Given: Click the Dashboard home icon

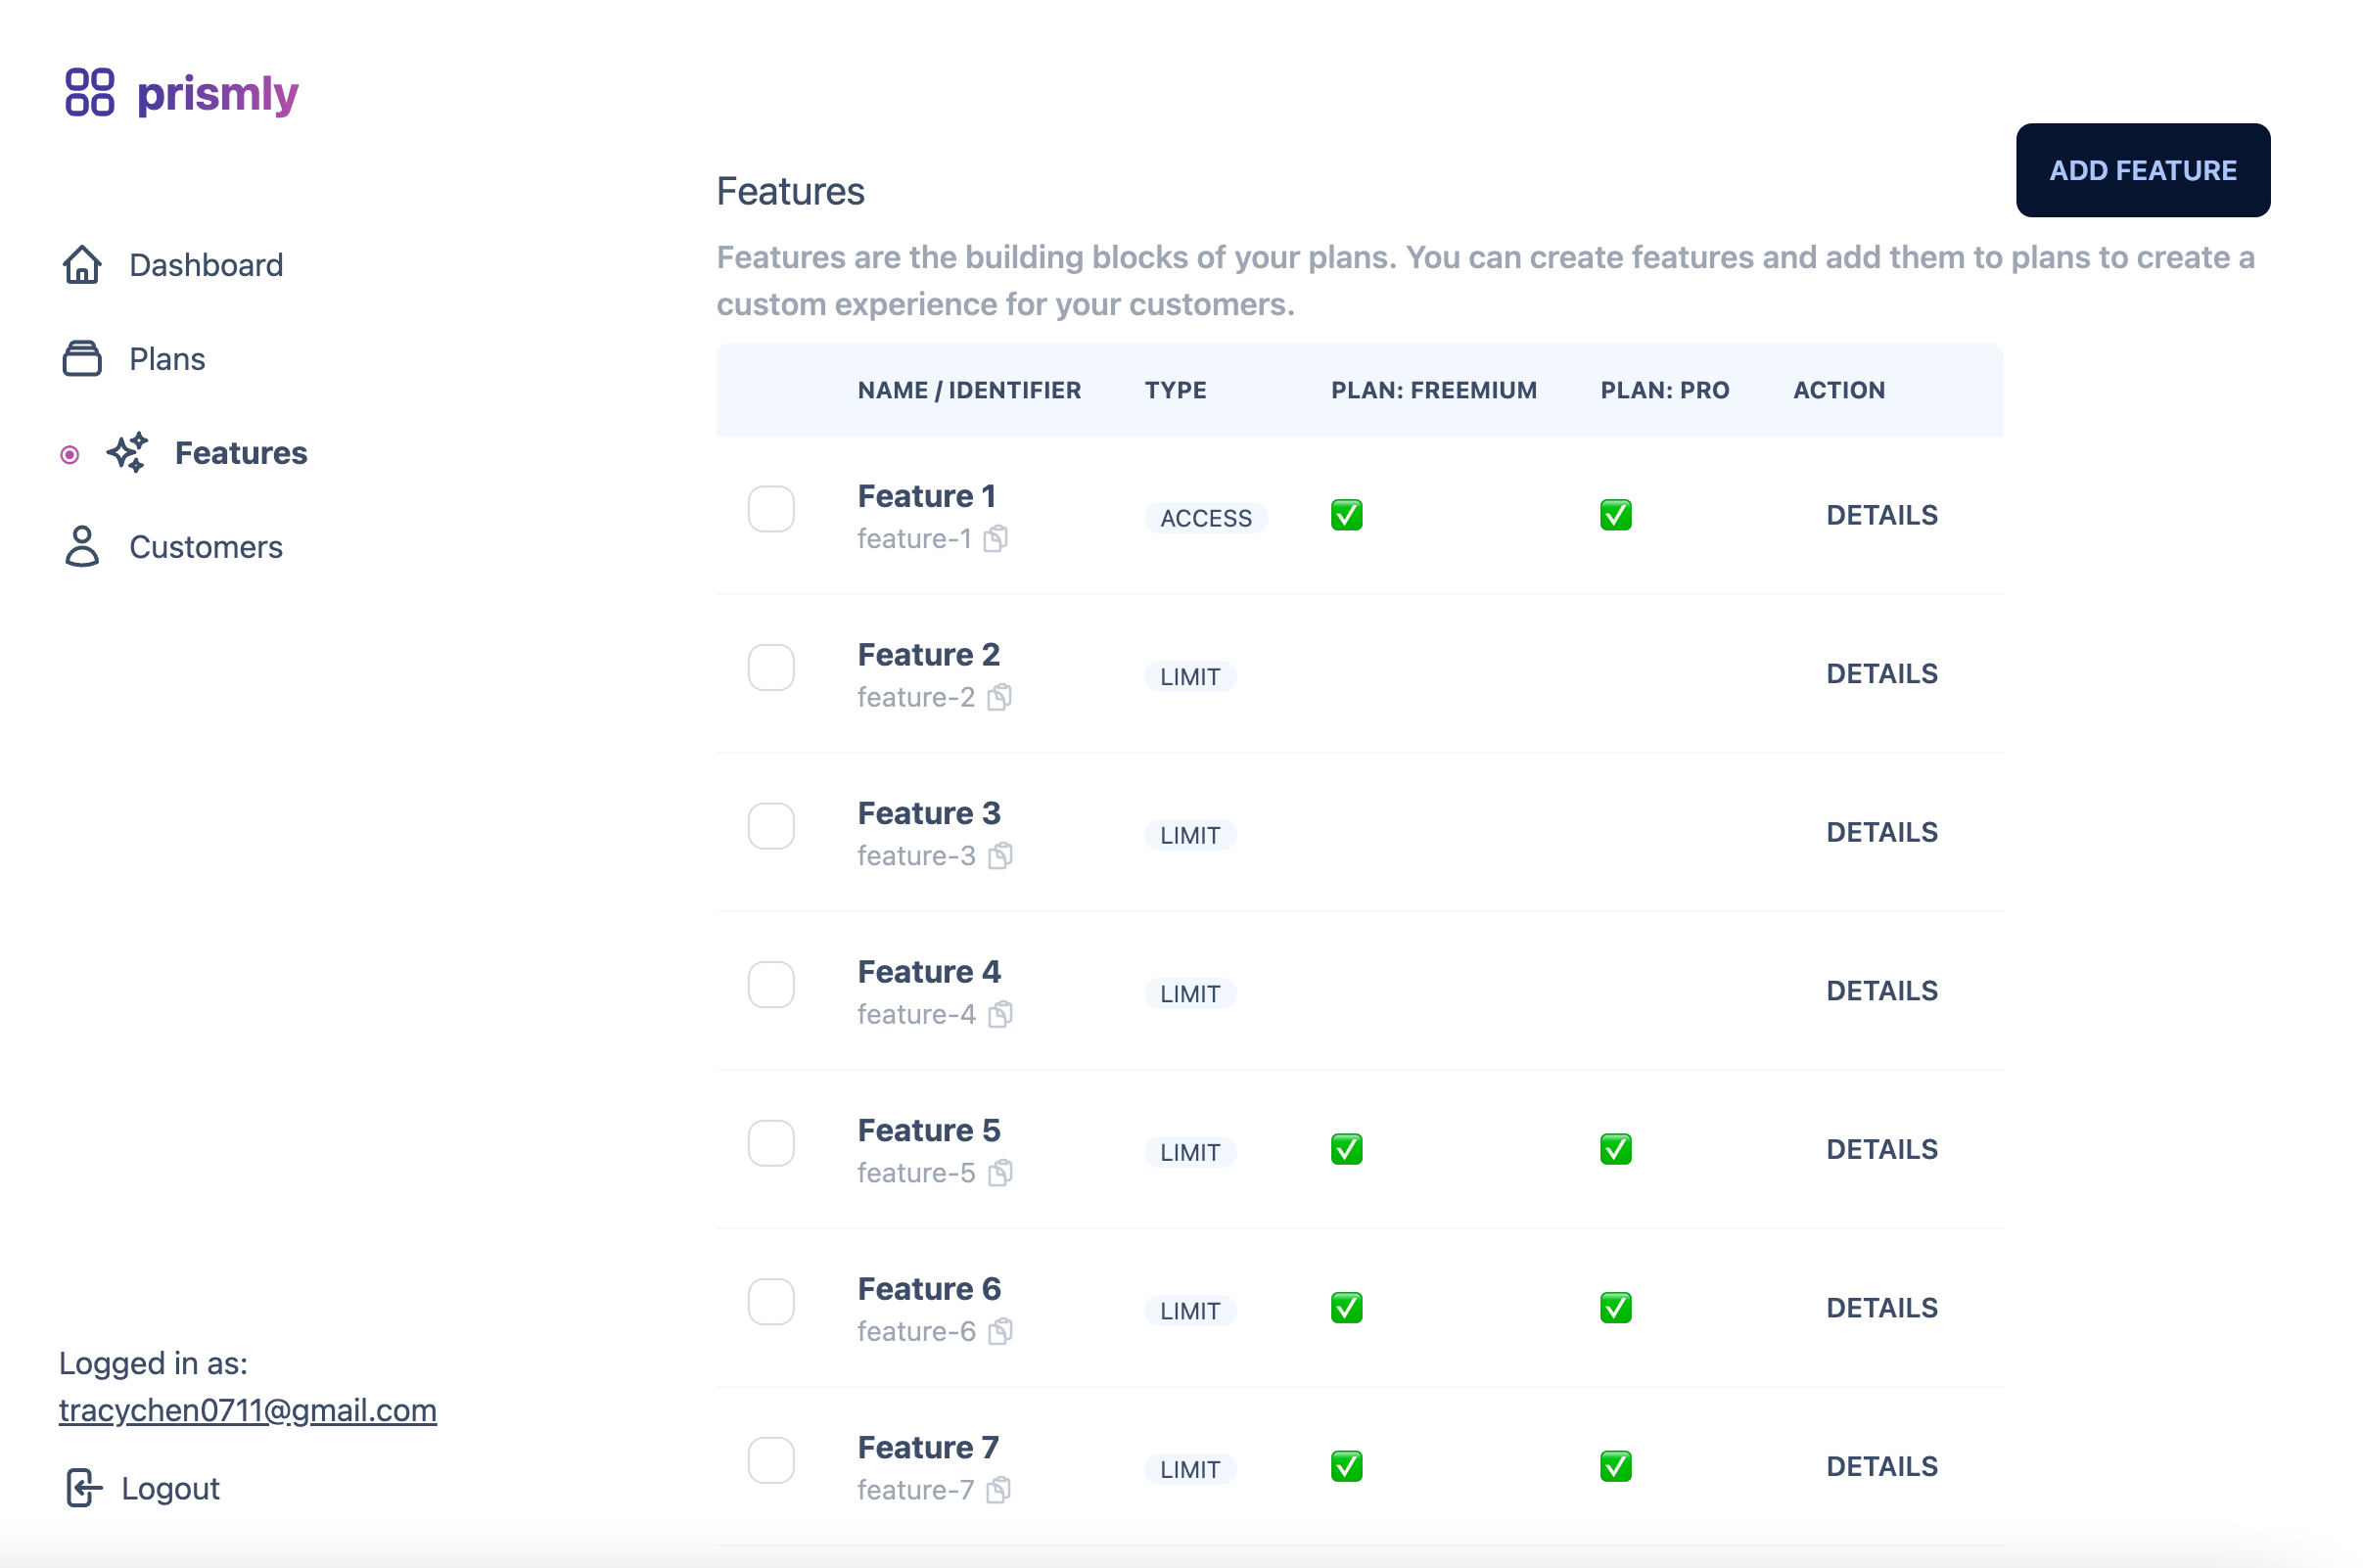Looking at the screenshot, I should pos(82,265).
